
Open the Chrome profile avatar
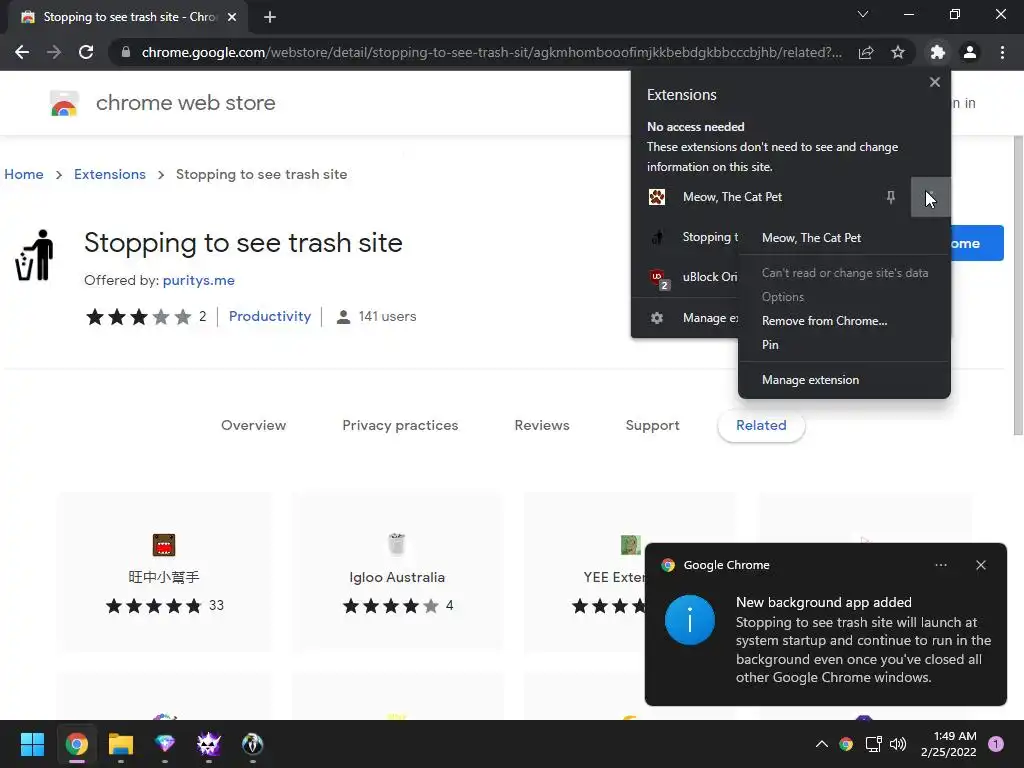click(970, 52)
